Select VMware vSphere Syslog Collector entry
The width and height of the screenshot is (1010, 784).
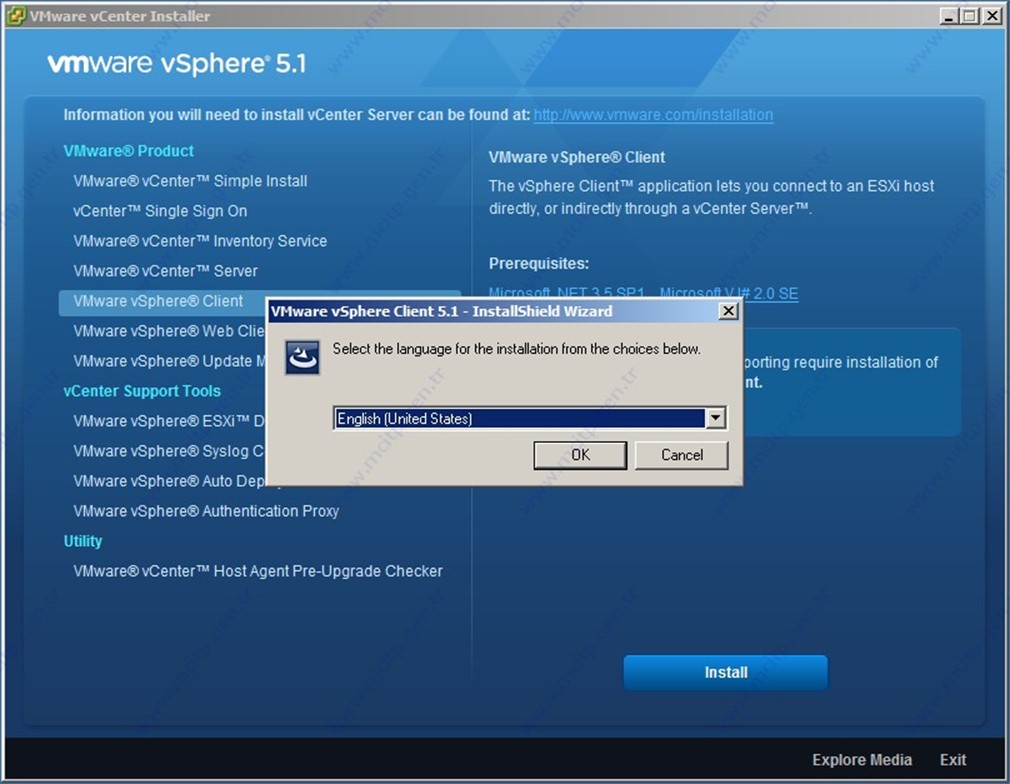point(169,451)
